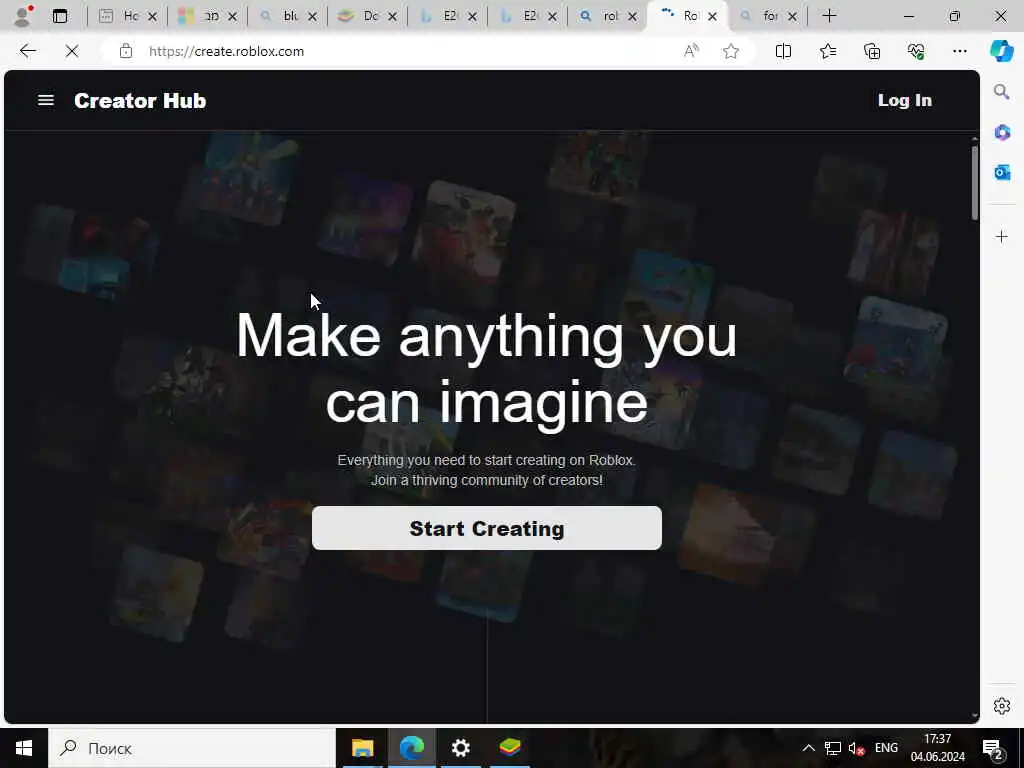Image resolution: width=1024 pixels, height=768 pixels.
Task: Click the page vertical scrollbar thumb
Action: (x=974, y=183)
